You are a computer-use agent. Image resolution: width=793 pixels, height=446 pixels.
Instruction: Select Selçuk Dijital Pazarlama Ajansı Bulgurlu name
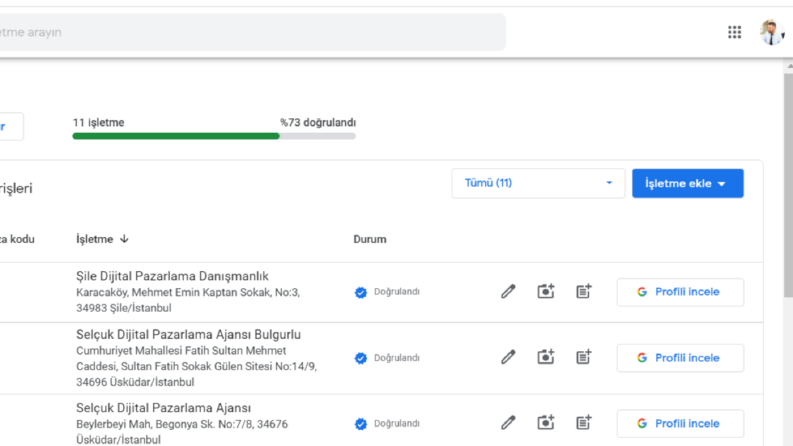click(x=188, y=334)
